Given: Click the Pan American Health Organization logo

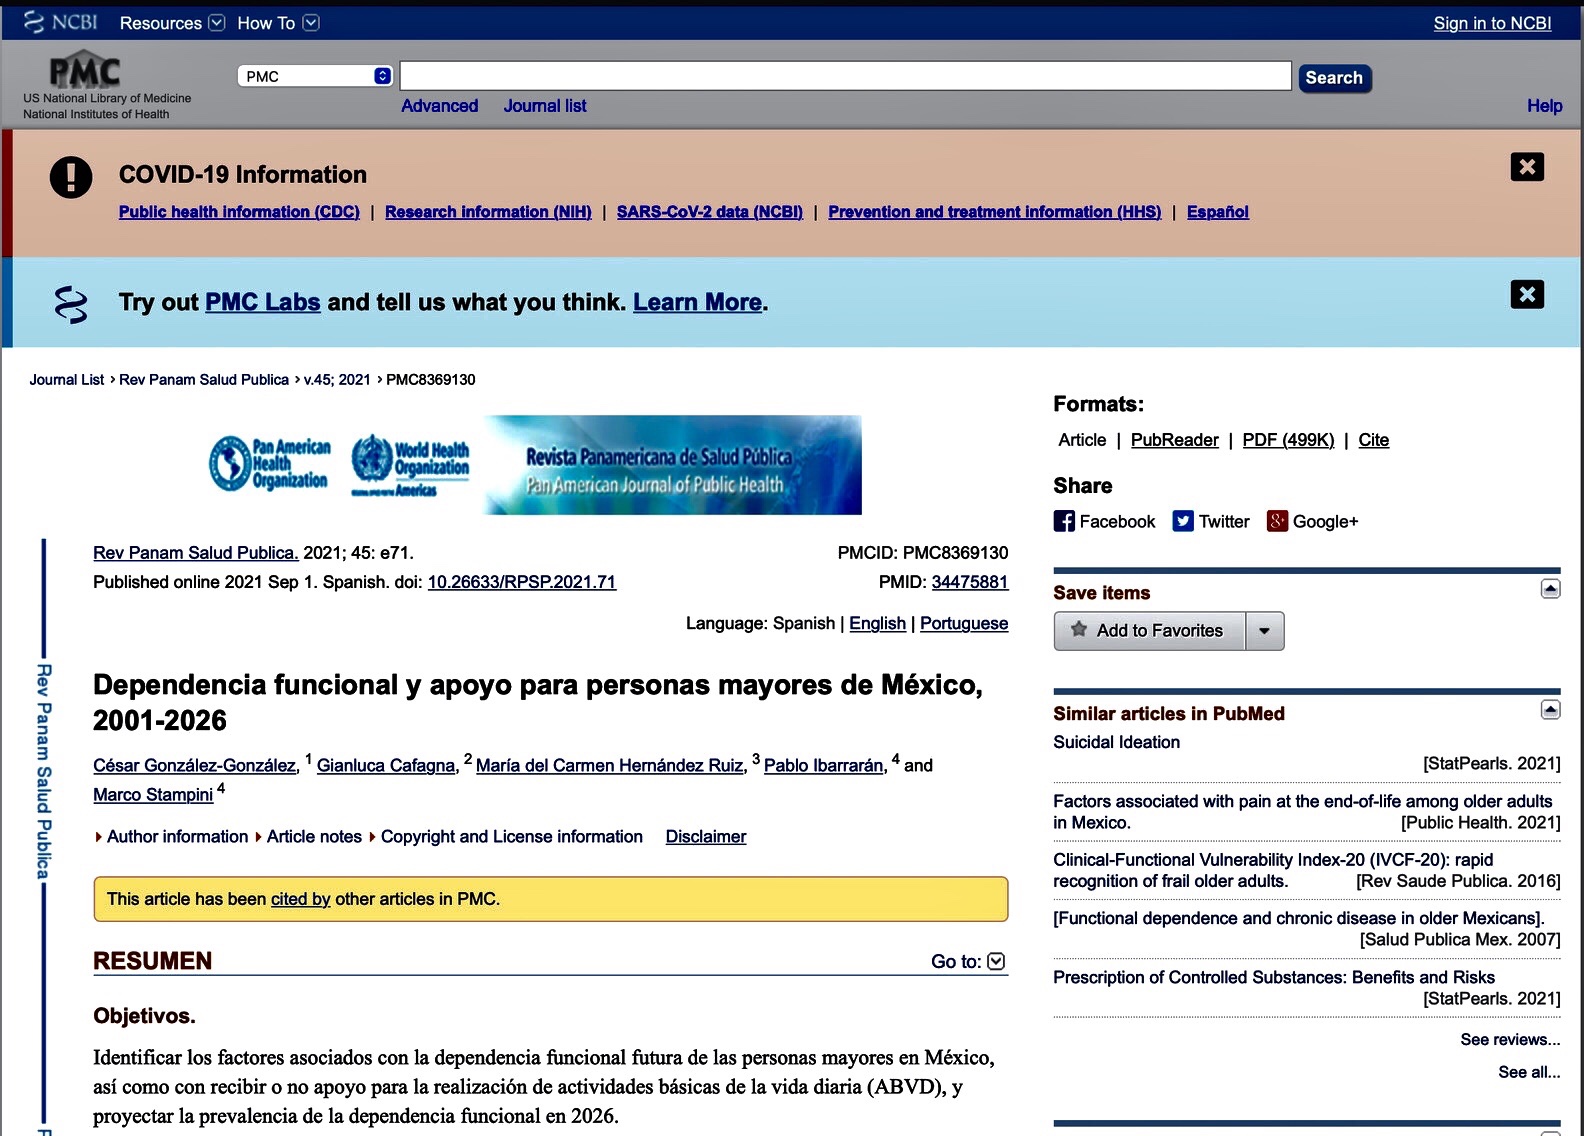Looking at the screenshot, I should pos(270,465).
